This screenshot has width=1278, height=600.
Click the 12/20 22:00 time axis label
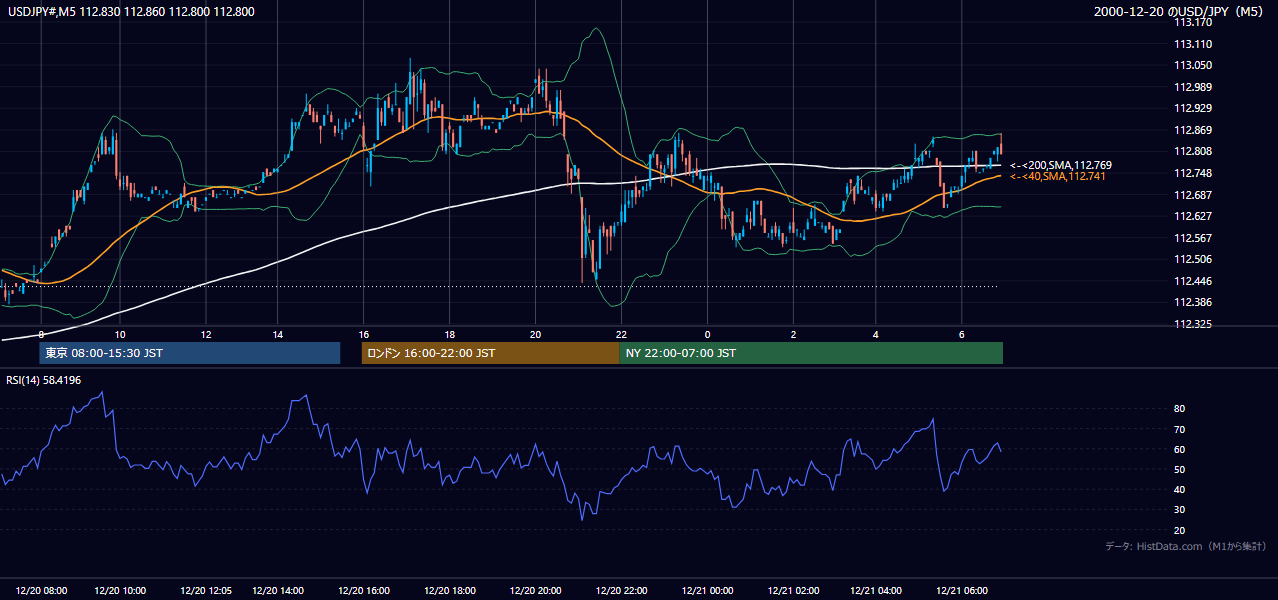tap(621, 591)
